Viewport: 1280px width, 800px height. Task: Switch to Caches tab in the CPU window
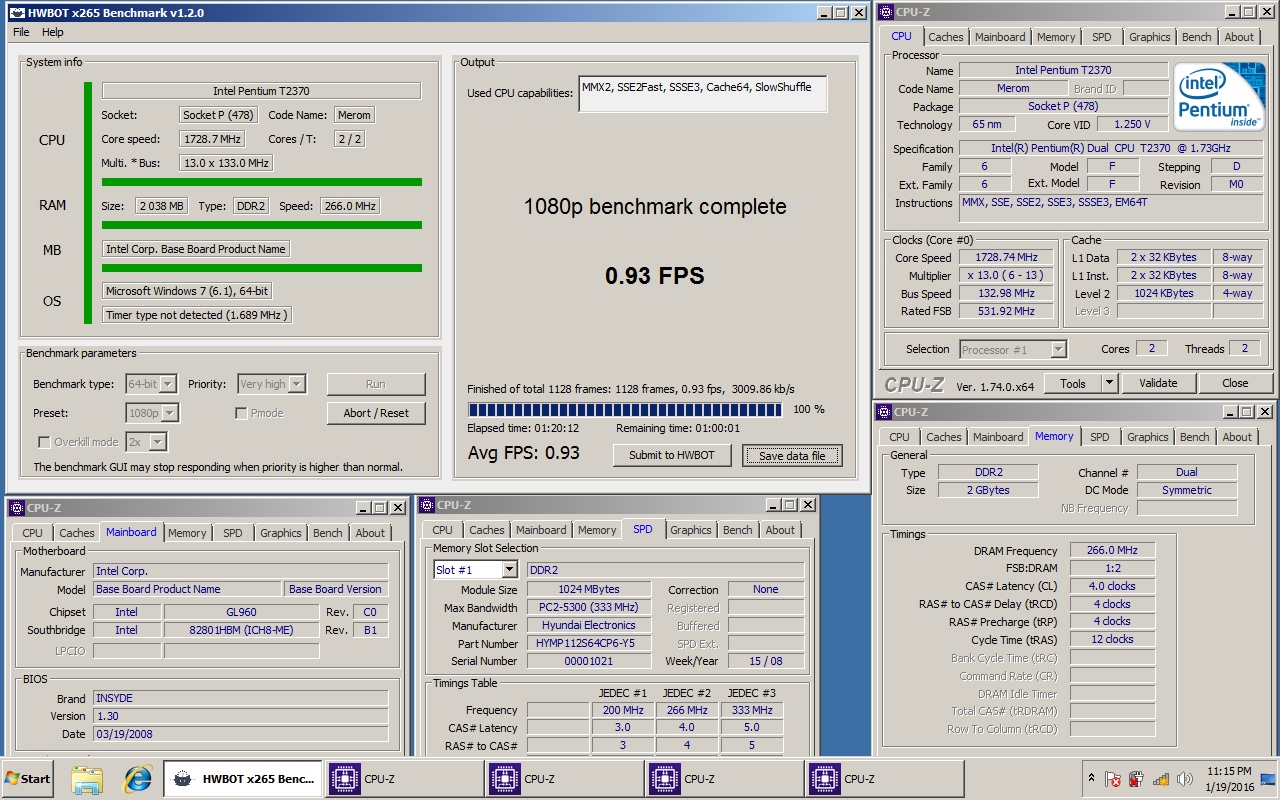(x=946, y=37)
